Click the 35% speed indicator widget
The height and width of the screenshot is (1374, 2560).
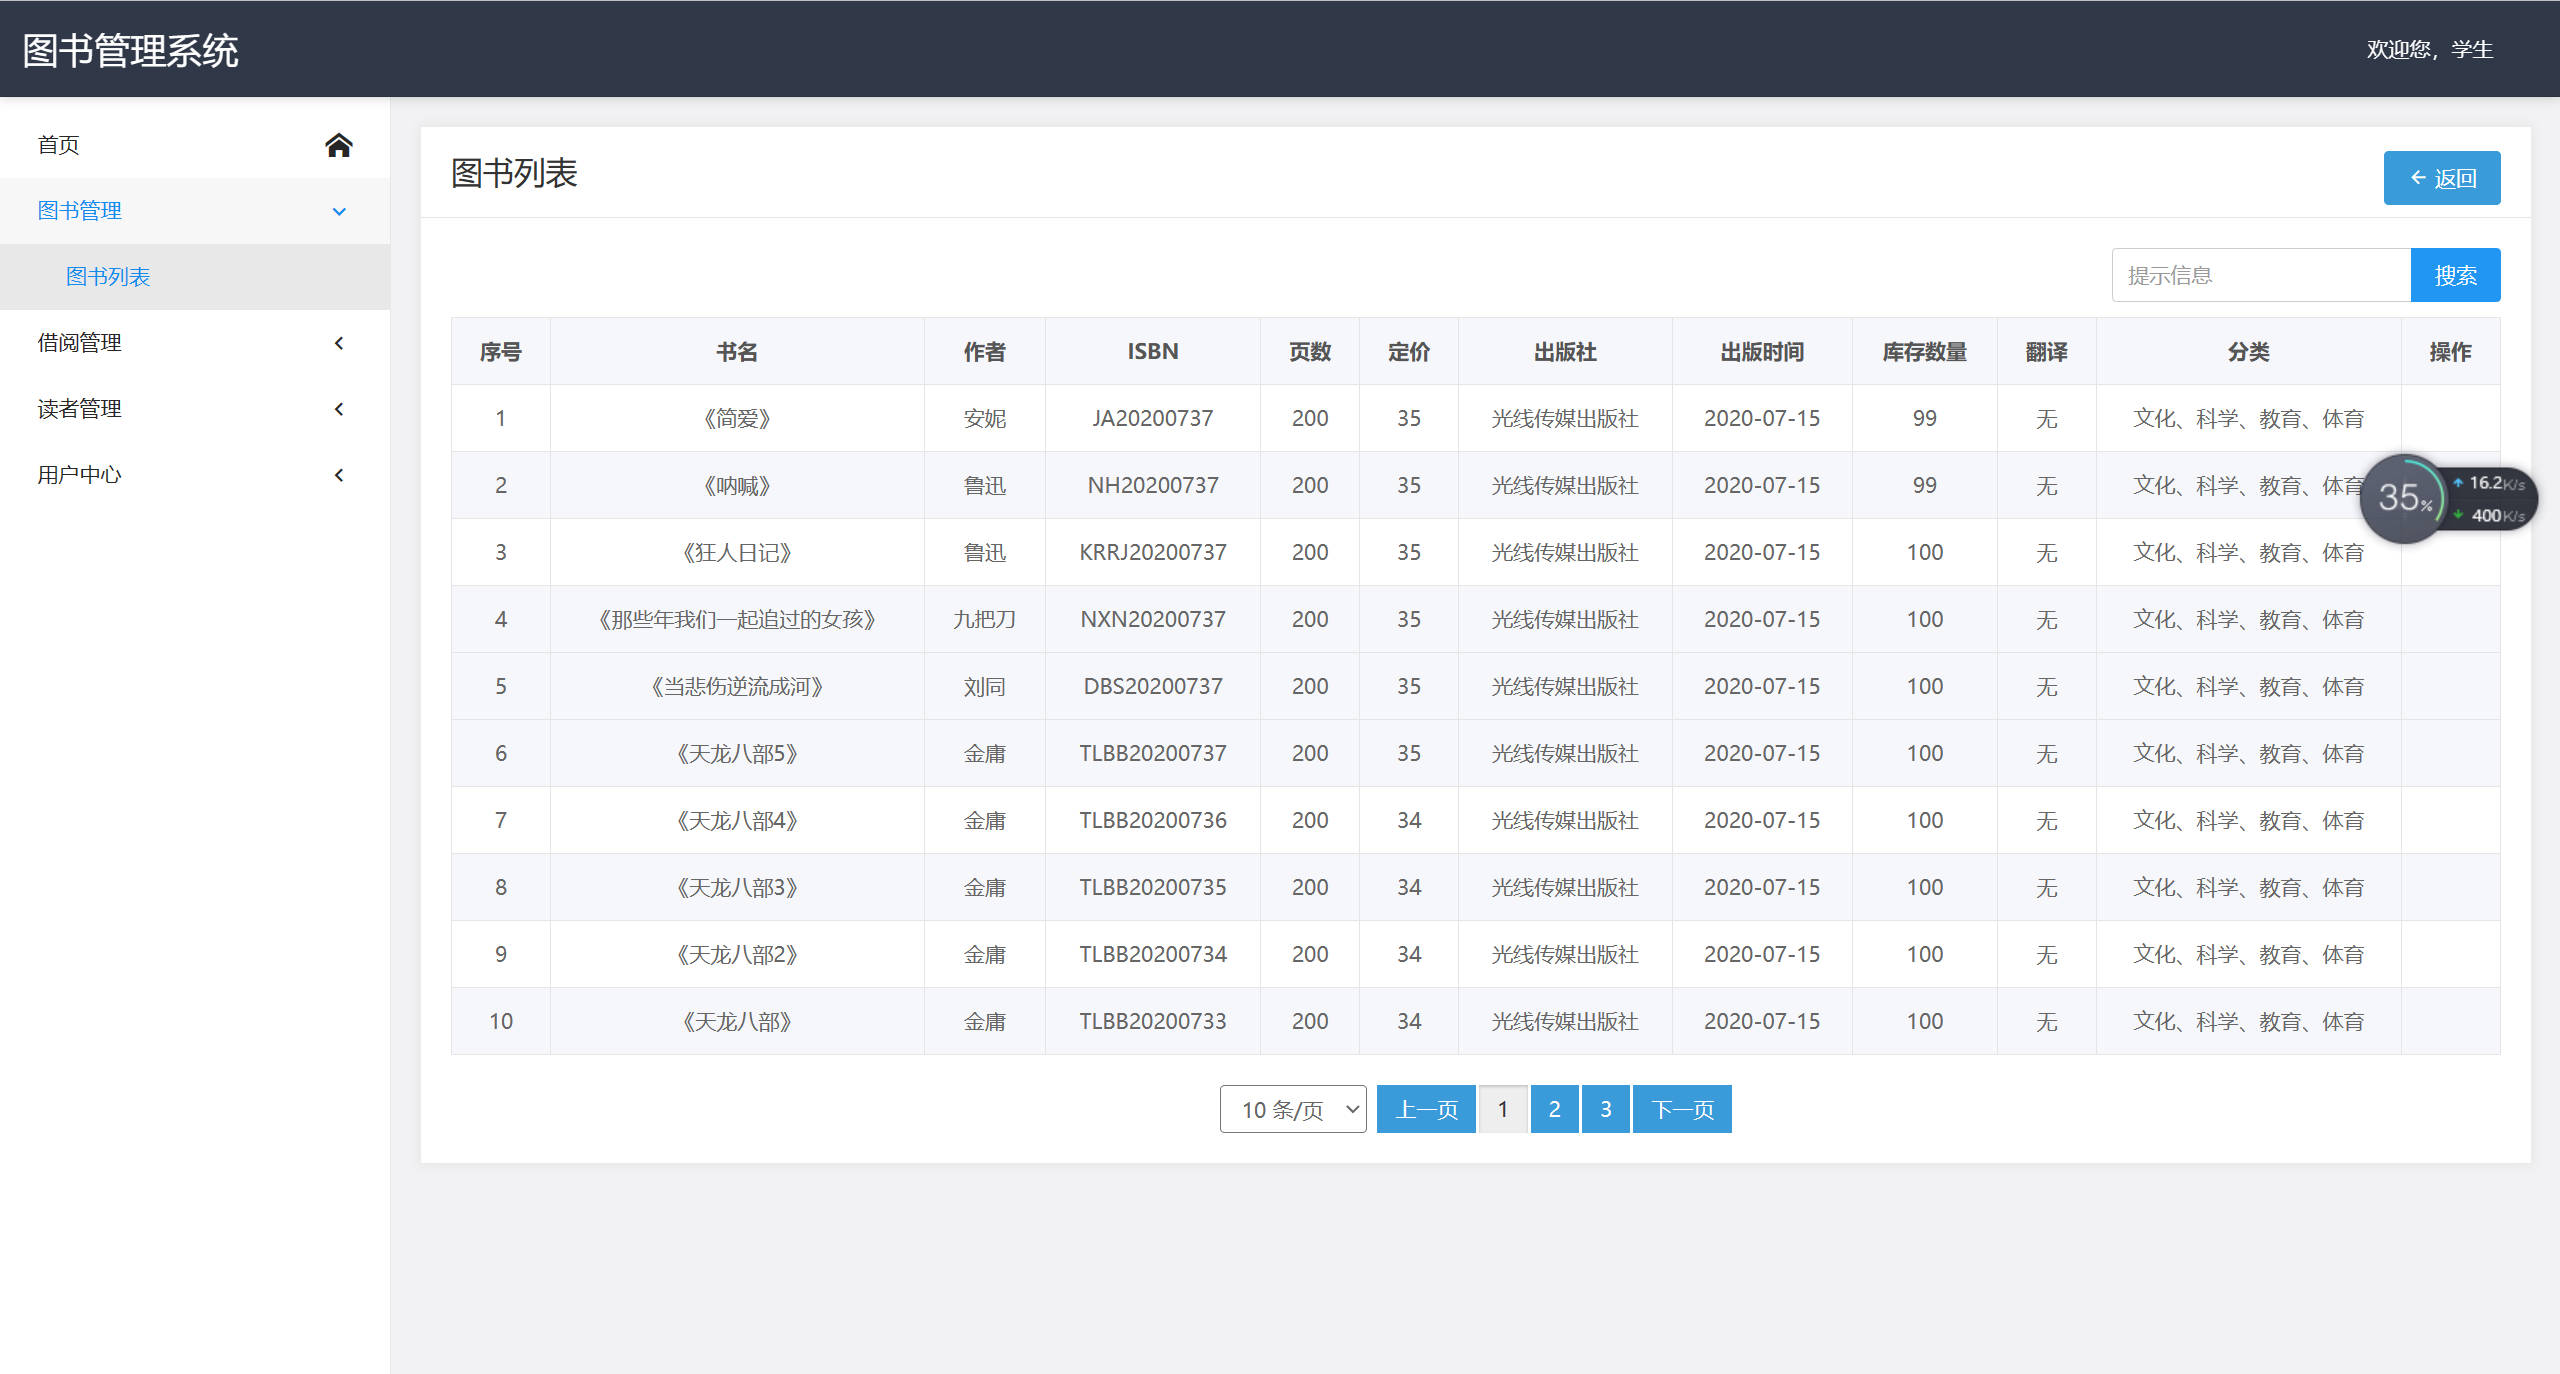pos(2405,498)
